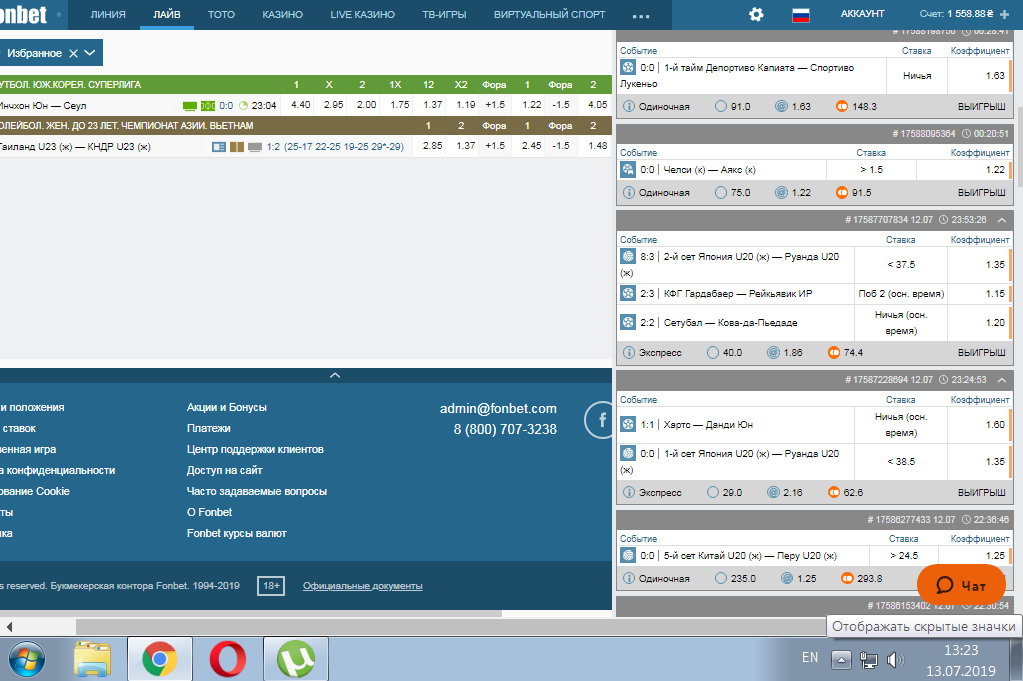
Task: Open the LIVE КАЗИНО section
Action: coord(362,15)
